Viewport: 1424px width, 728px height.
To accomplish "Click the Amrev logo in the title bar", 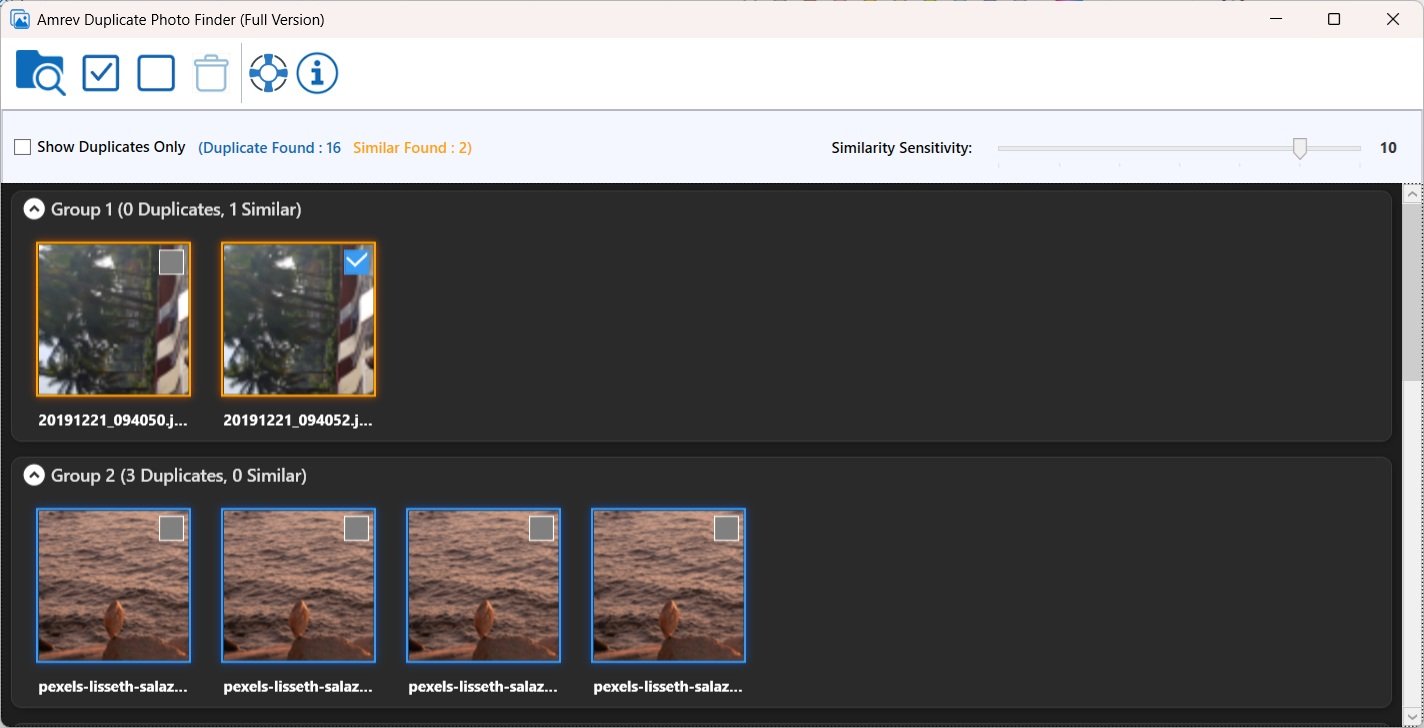I will pyautogui.click(x=18, y=18).
